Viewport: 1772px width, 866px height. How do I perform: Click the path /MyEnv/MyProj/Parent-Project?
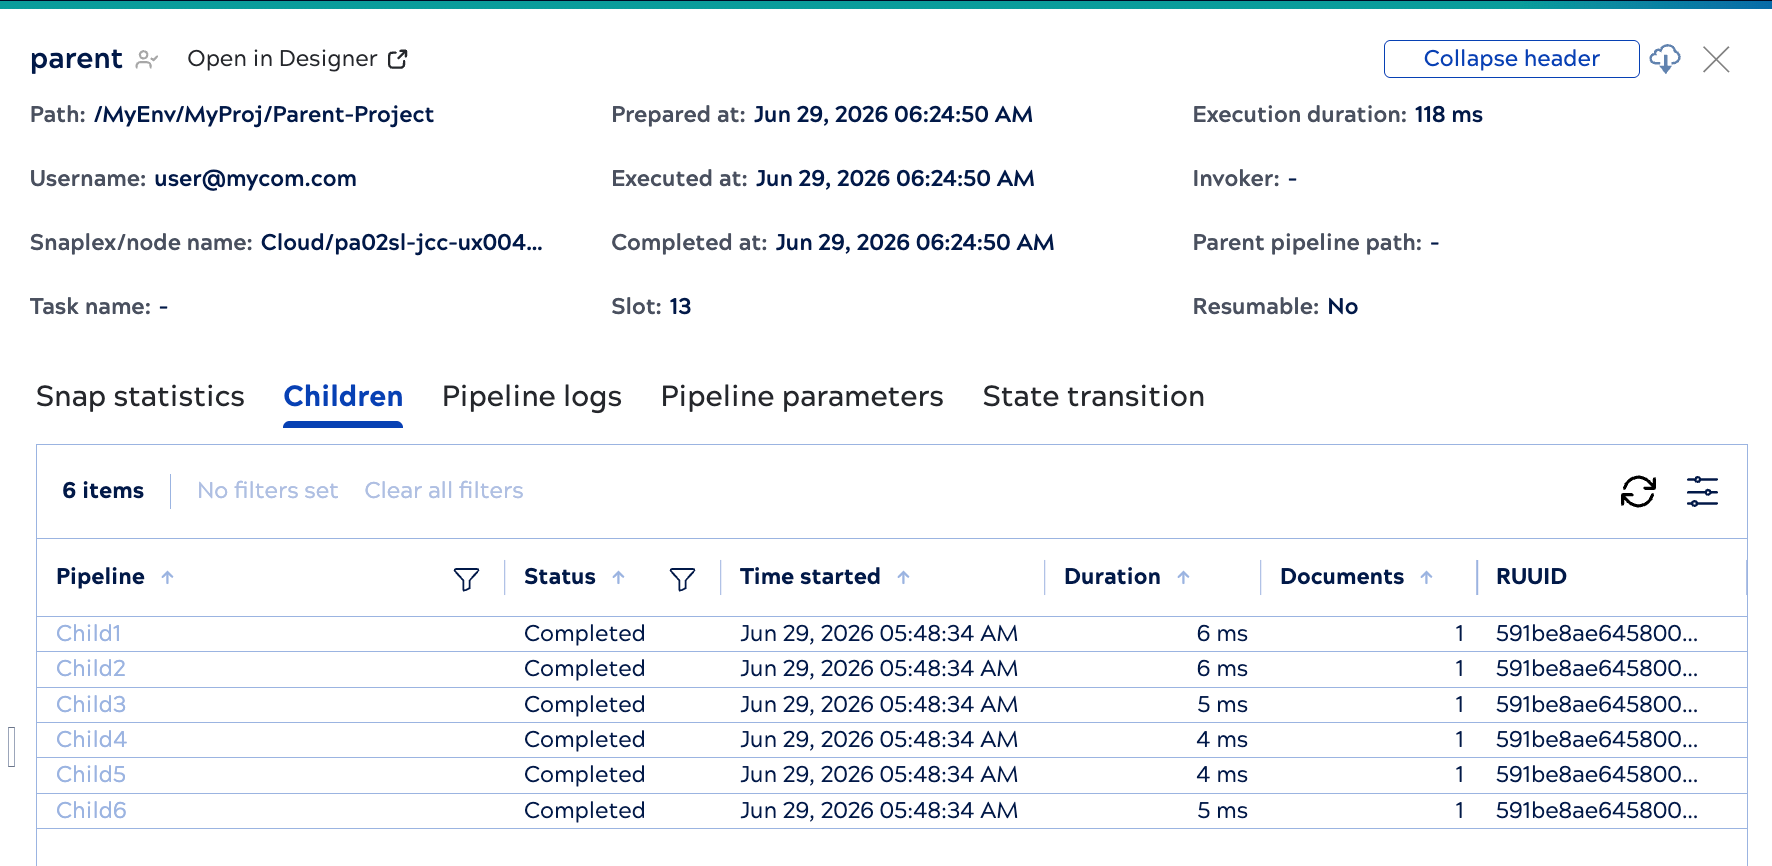264,115
